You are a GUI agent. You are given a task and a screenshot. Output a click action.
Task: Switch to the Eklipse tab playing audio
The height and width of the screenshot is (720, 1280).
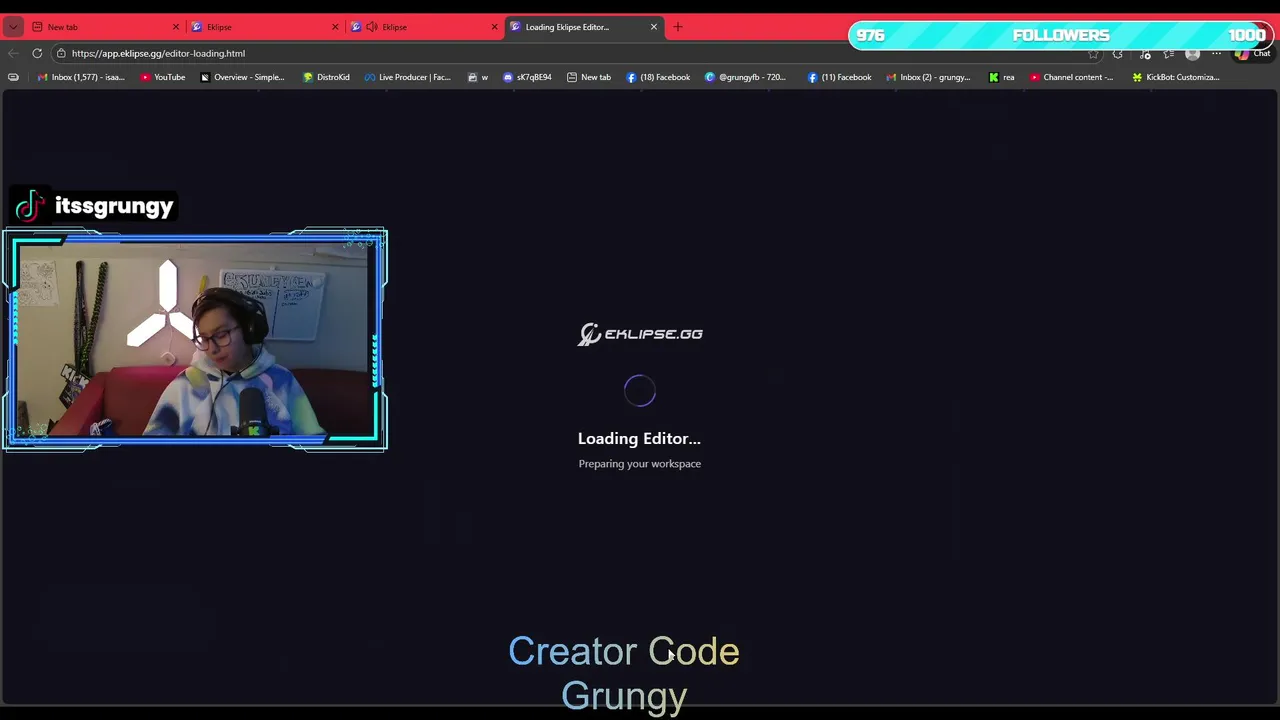(425, 27)
